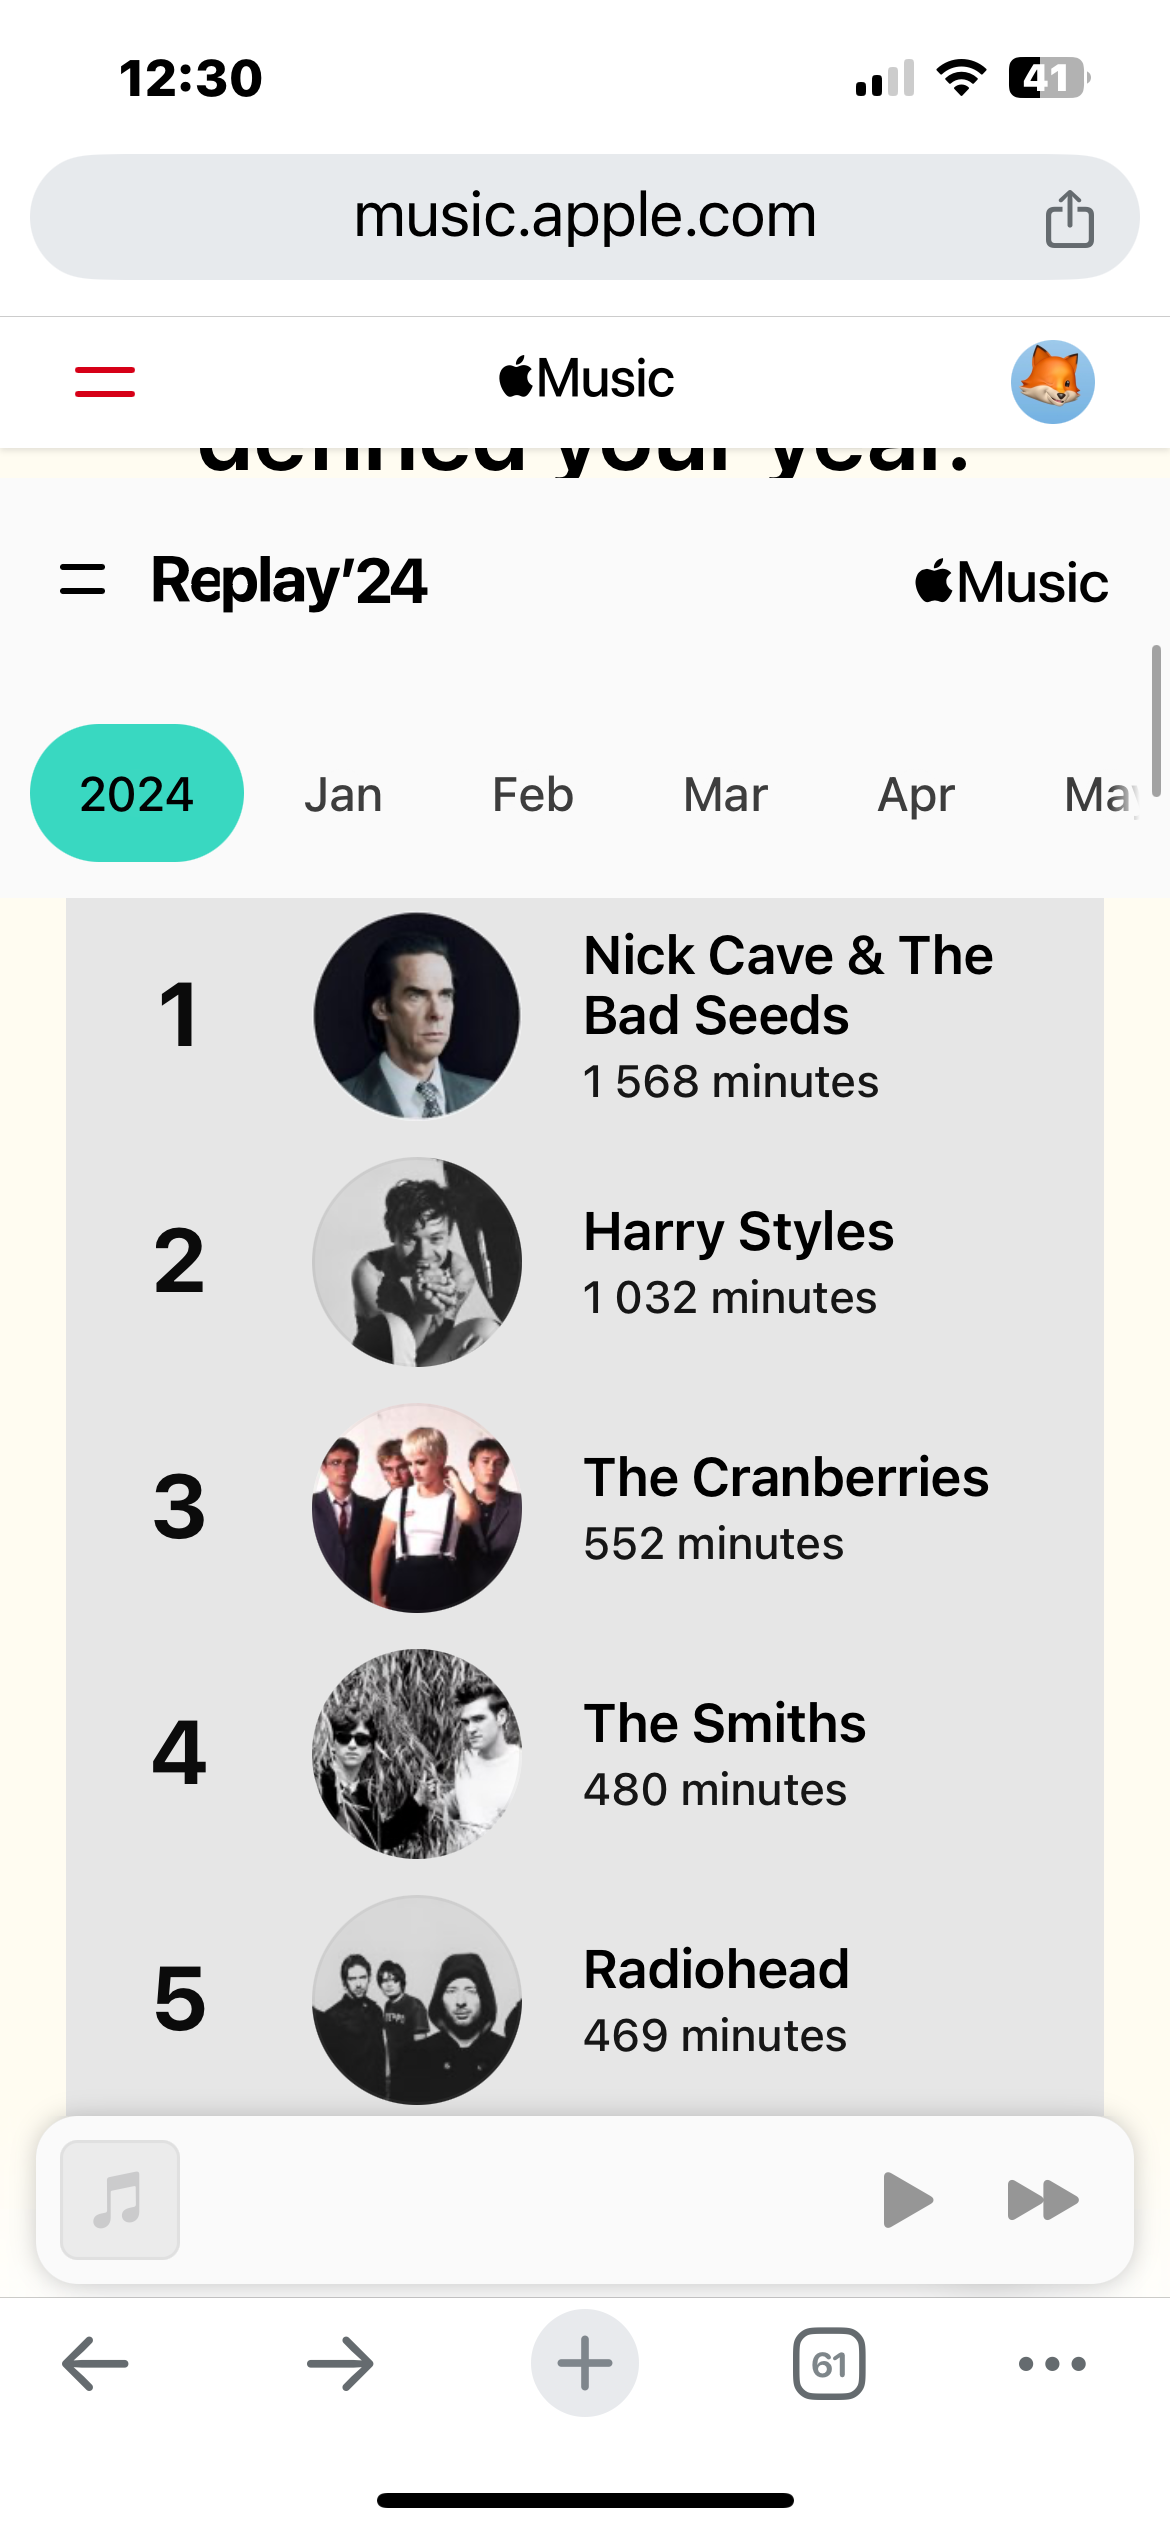Select the 2024 year pill
Viewport: 1170px width, 2532px height.
[x=137, y=794]
